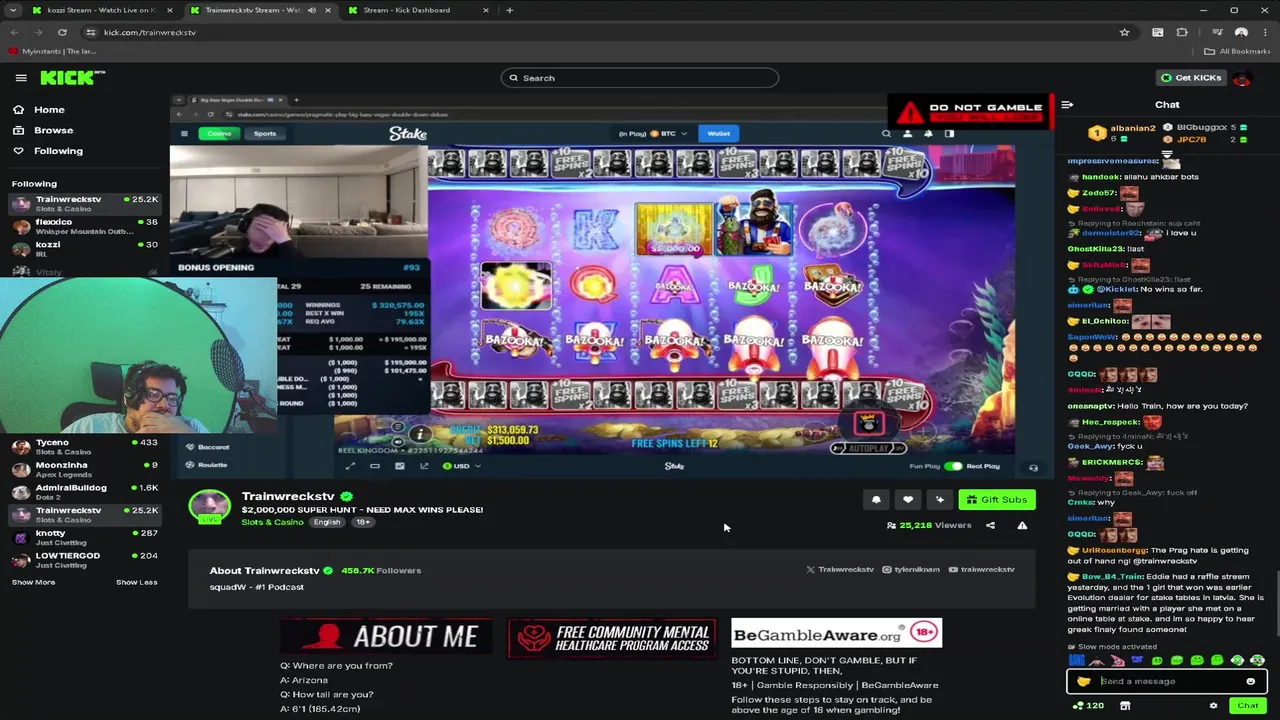Expand recommended list with Show More

33,582
